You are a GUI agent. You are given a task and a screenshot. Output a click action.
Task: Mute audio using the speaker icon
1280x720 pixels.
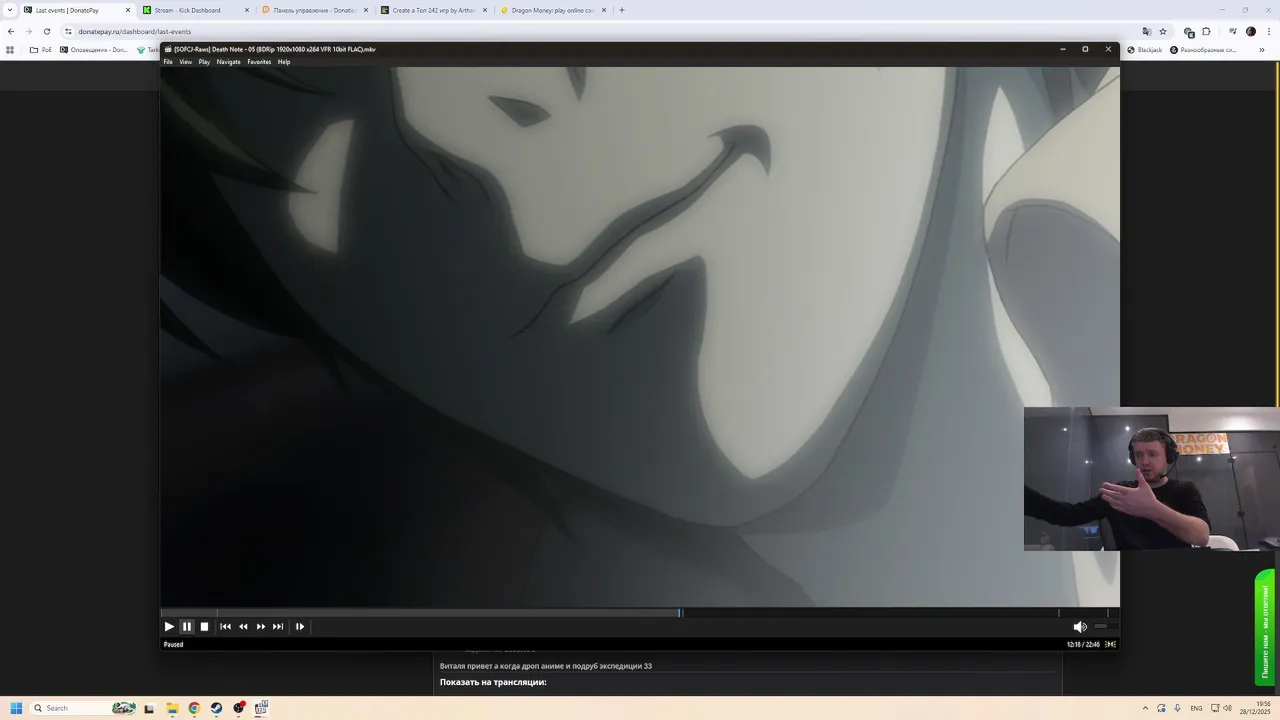[x=1080, y=626]
